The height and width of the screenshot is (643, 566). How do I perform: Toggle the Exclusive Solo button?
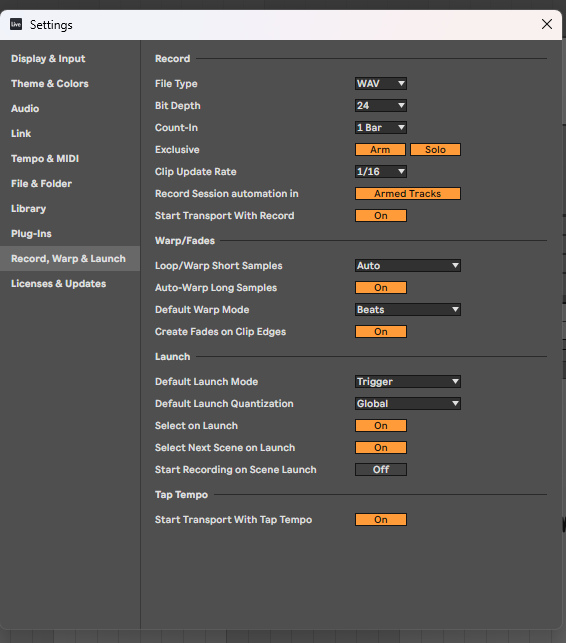(x=435, y=150)
